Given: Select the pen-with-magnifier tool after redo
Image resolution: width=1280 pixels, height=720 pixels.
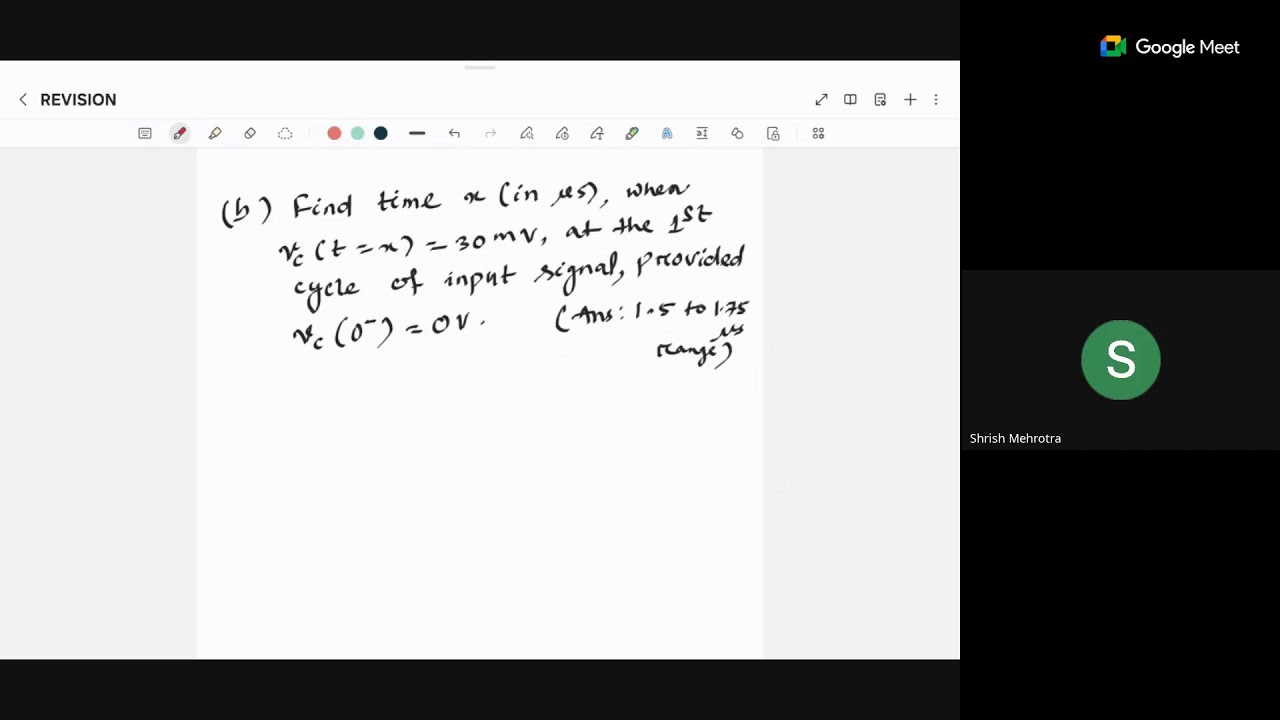Looking at the screenshot, I should point(527,133).
